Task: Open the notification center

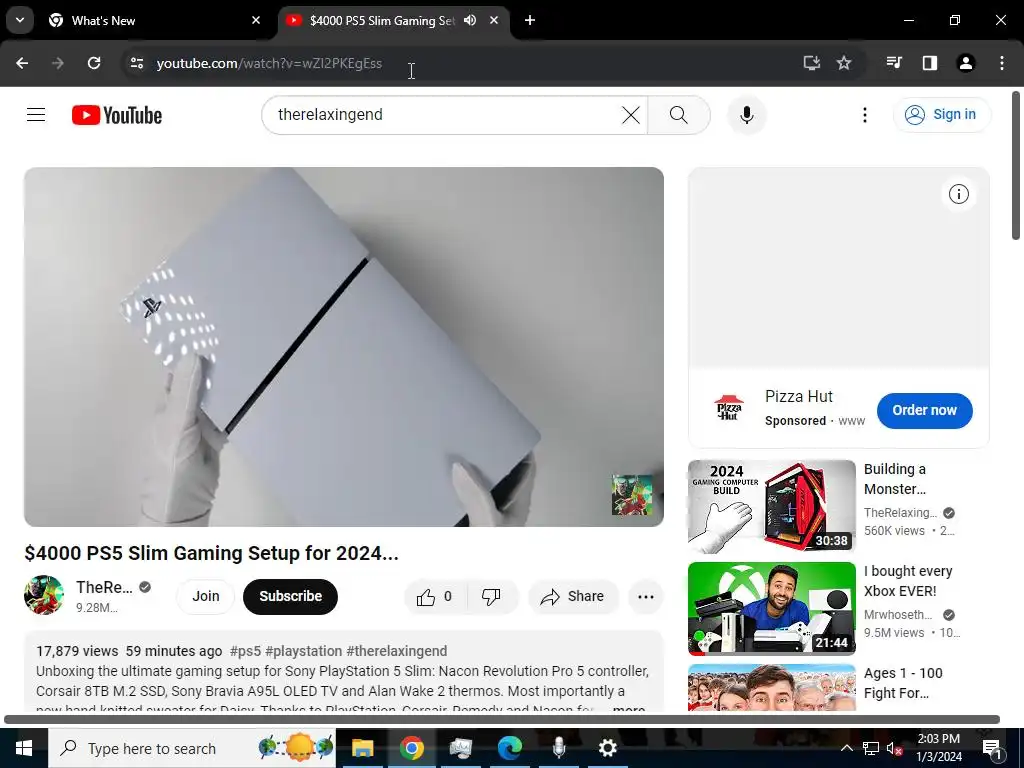Action: [992, 749]
